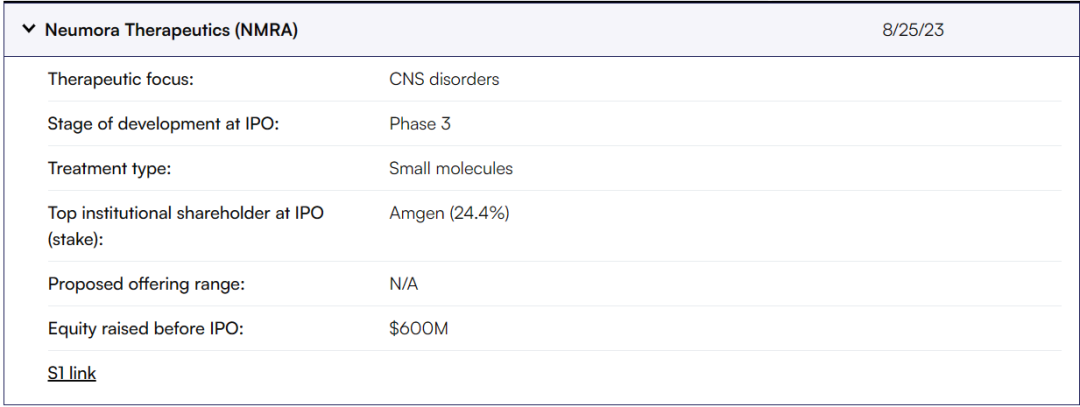Screen dimensions: 1080x407
Task: Select the Small molecules value
Action: click(451, 168)
